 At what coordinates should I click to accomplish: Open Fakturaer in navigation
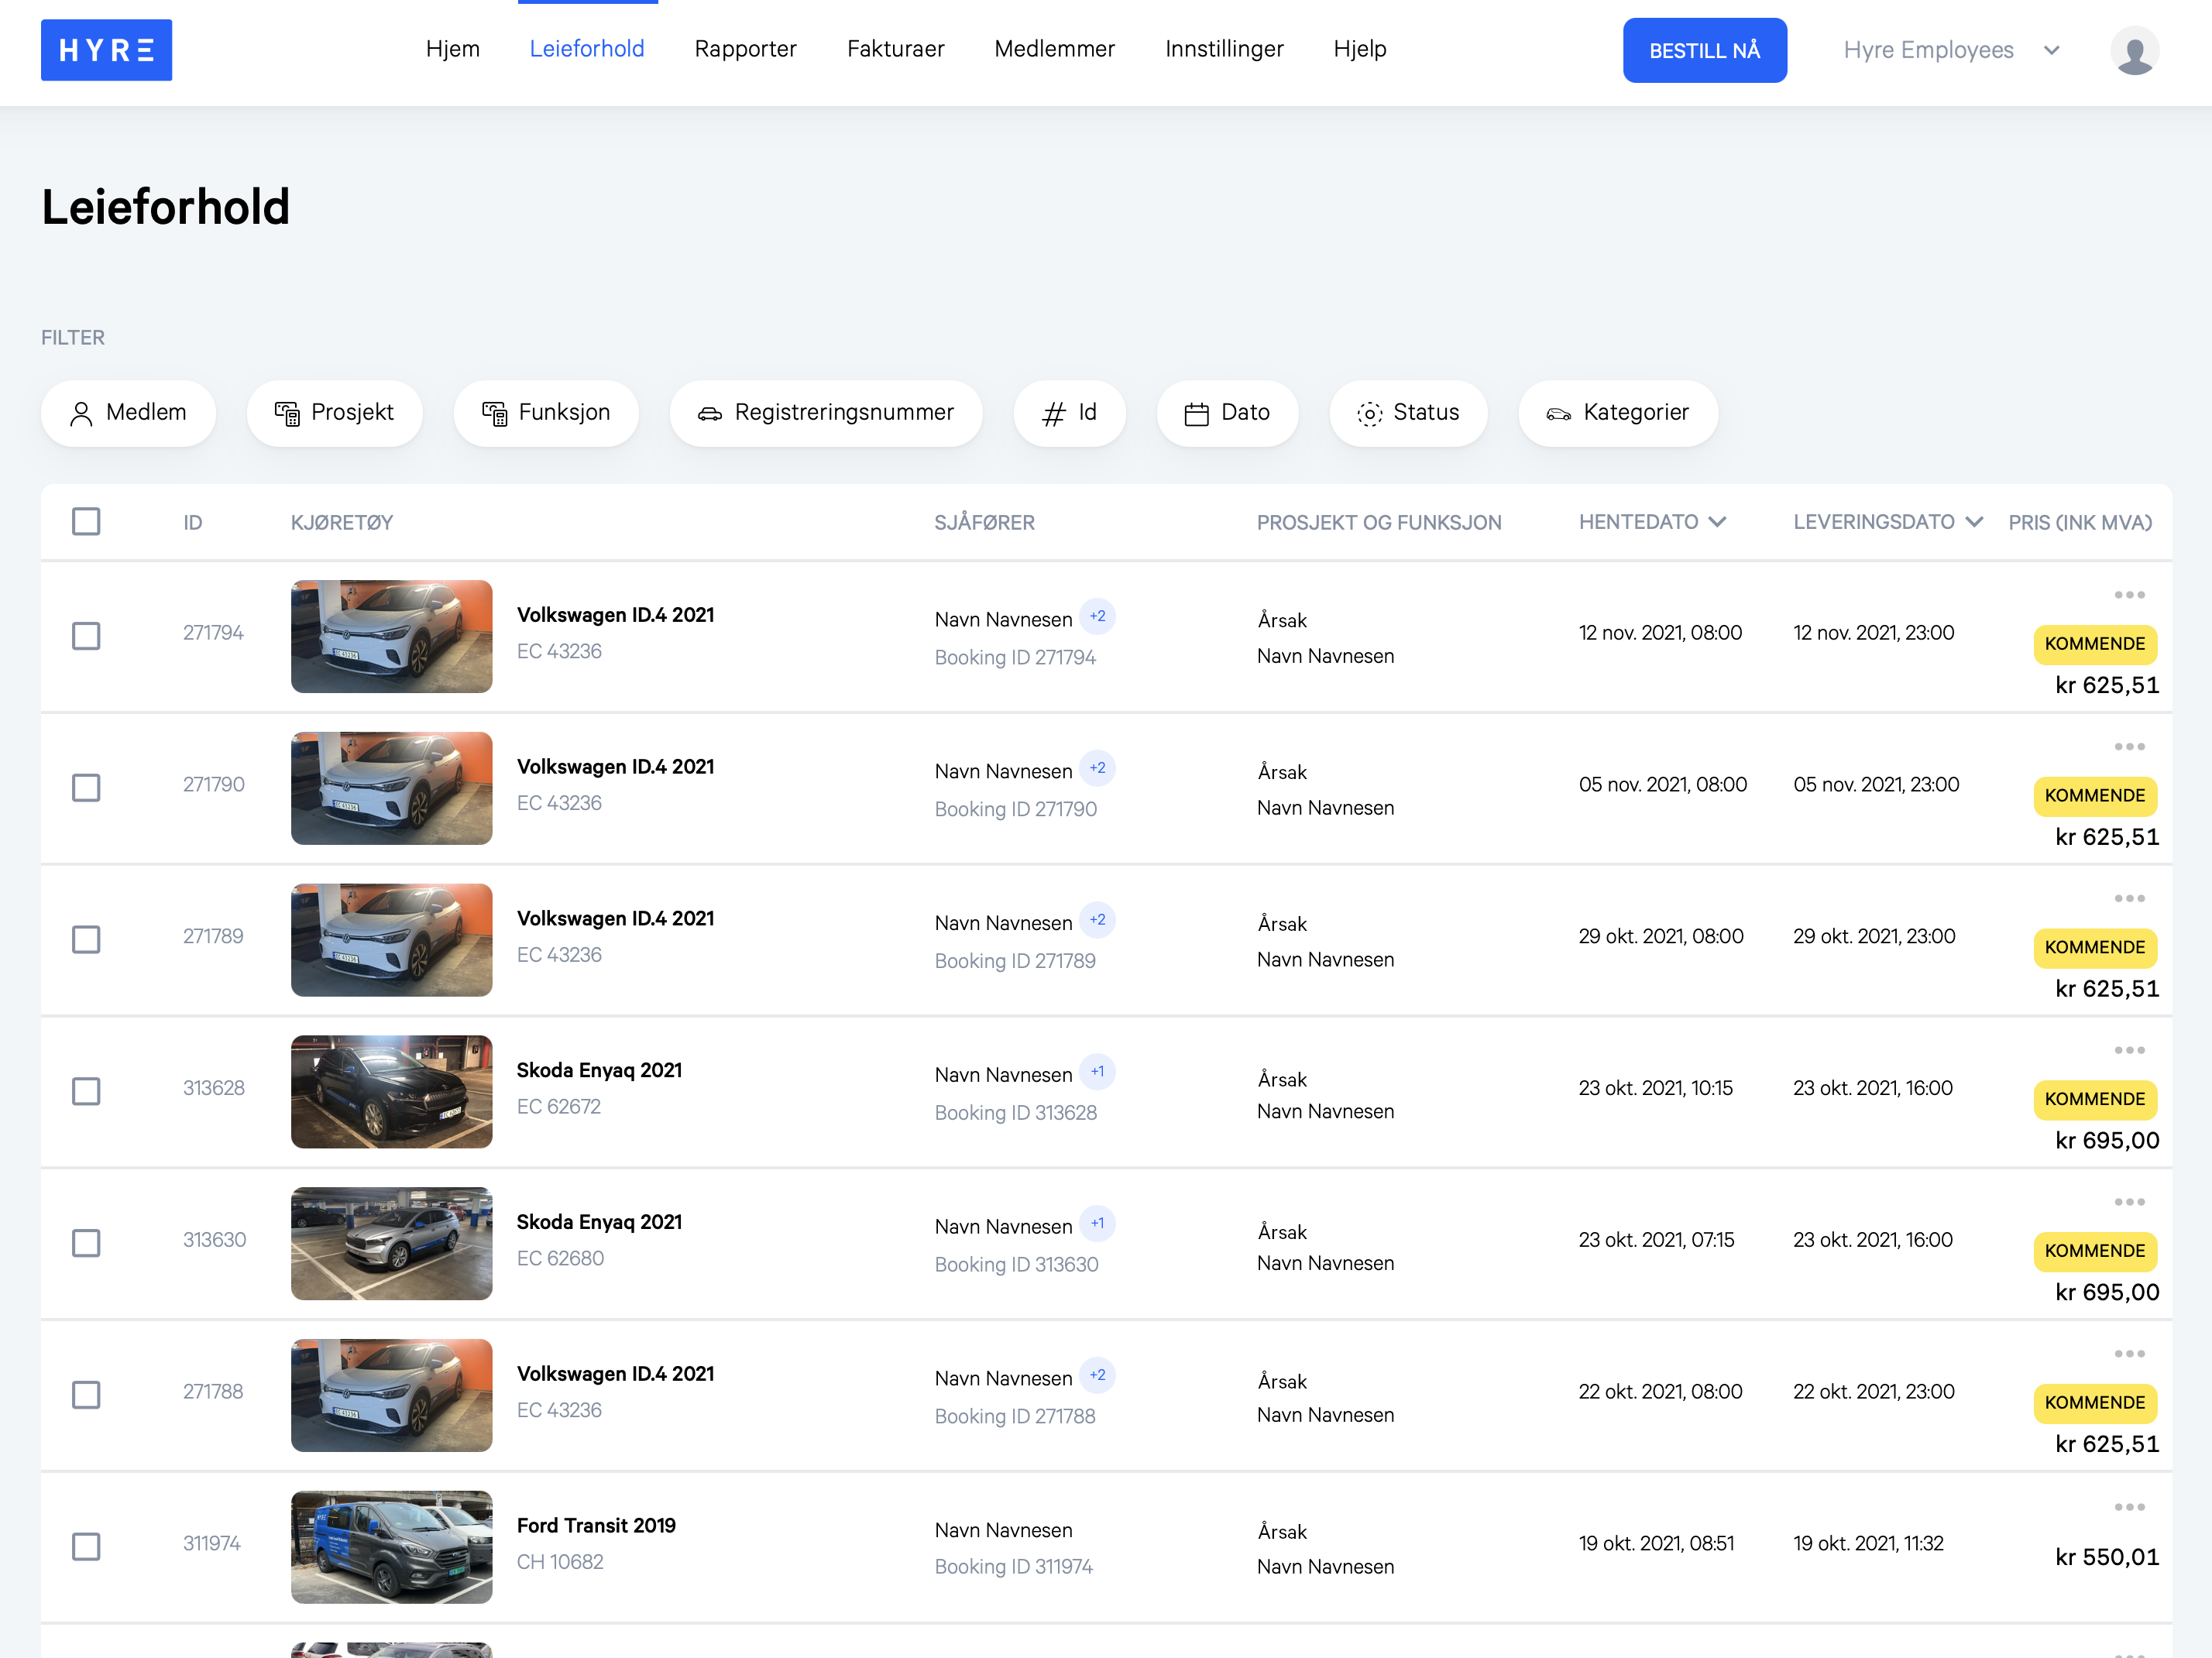(895, 49)
